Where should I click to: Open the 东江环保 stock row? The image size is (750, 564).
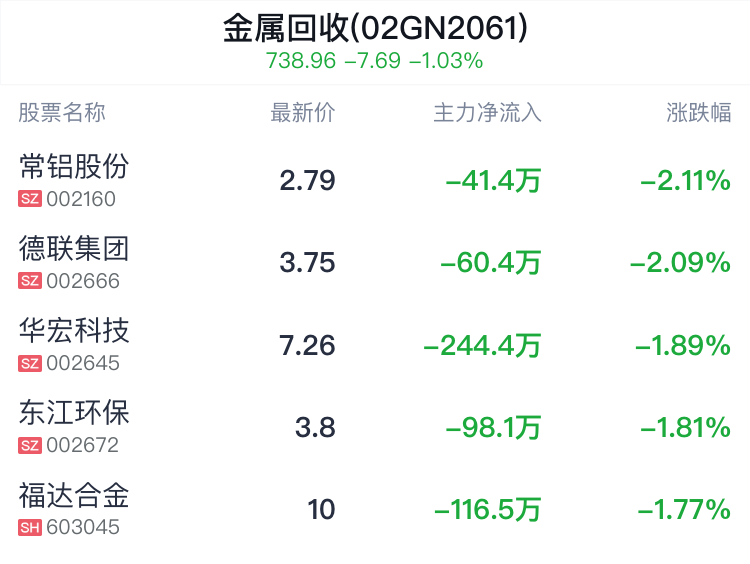(375, 427)
